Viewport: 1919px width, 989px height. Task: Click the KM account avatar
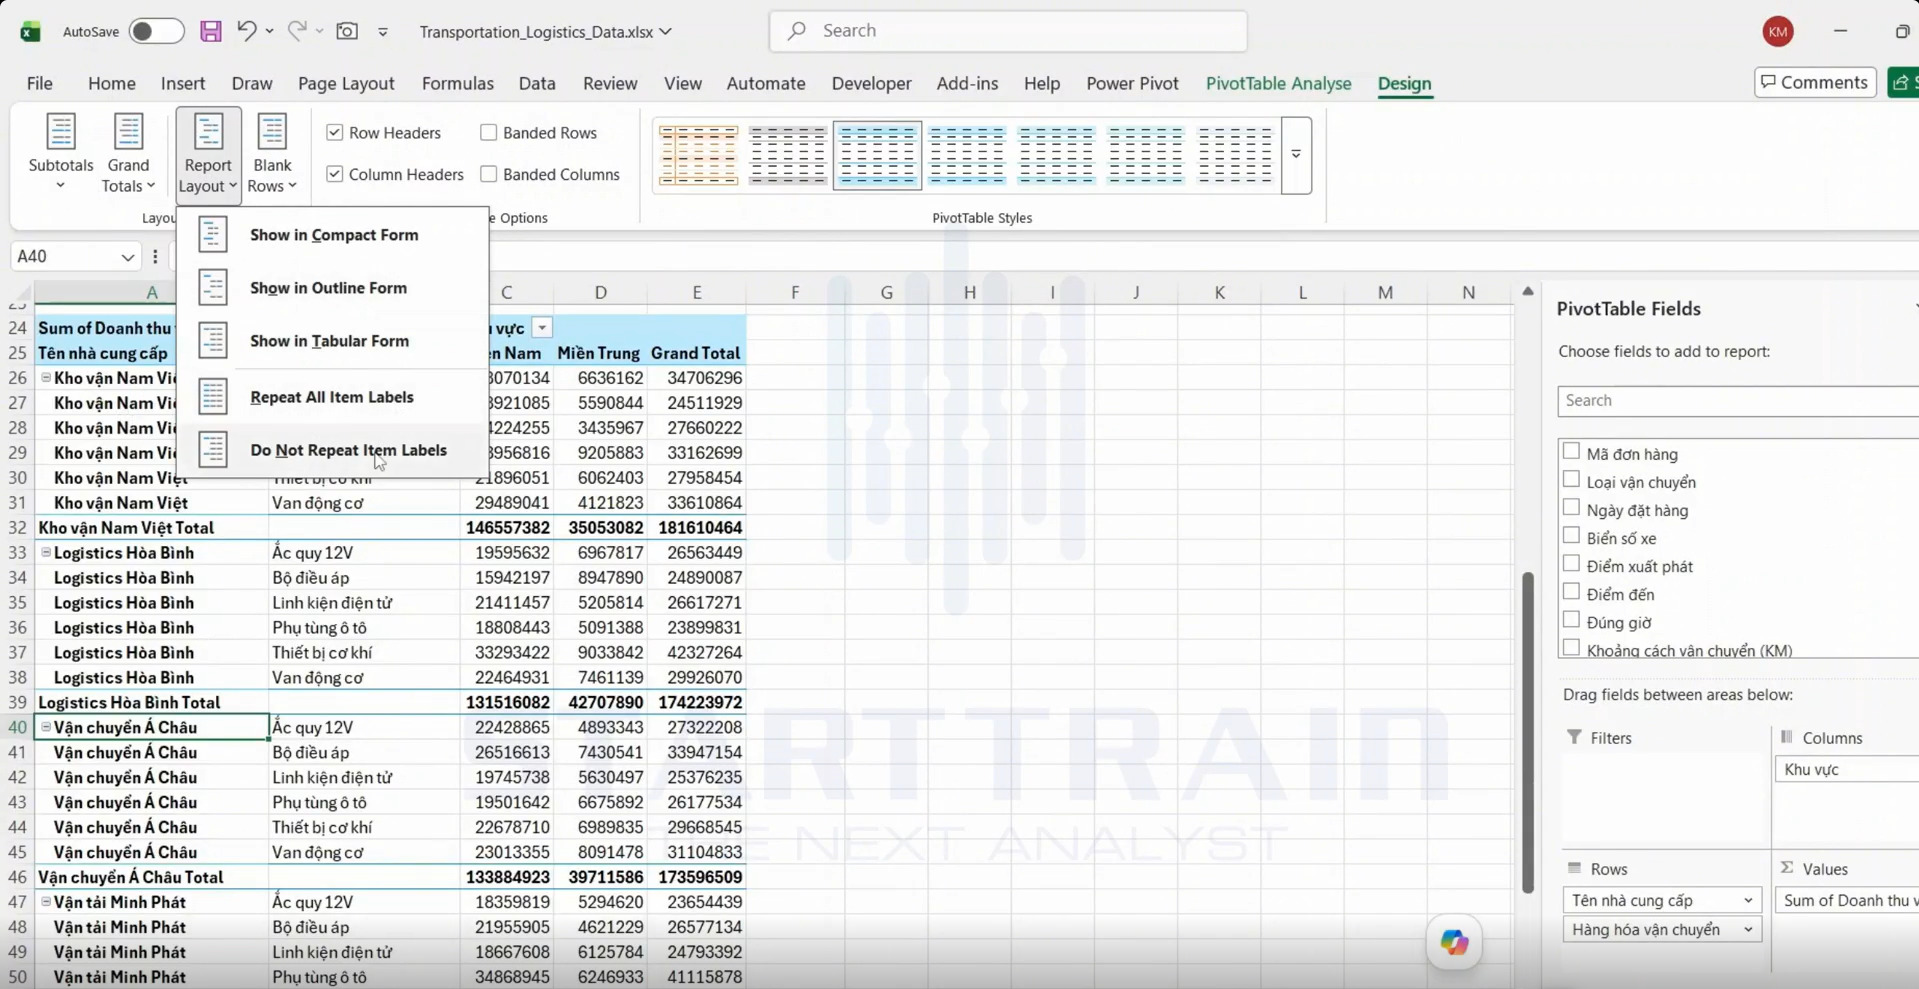coord(1777,31)
